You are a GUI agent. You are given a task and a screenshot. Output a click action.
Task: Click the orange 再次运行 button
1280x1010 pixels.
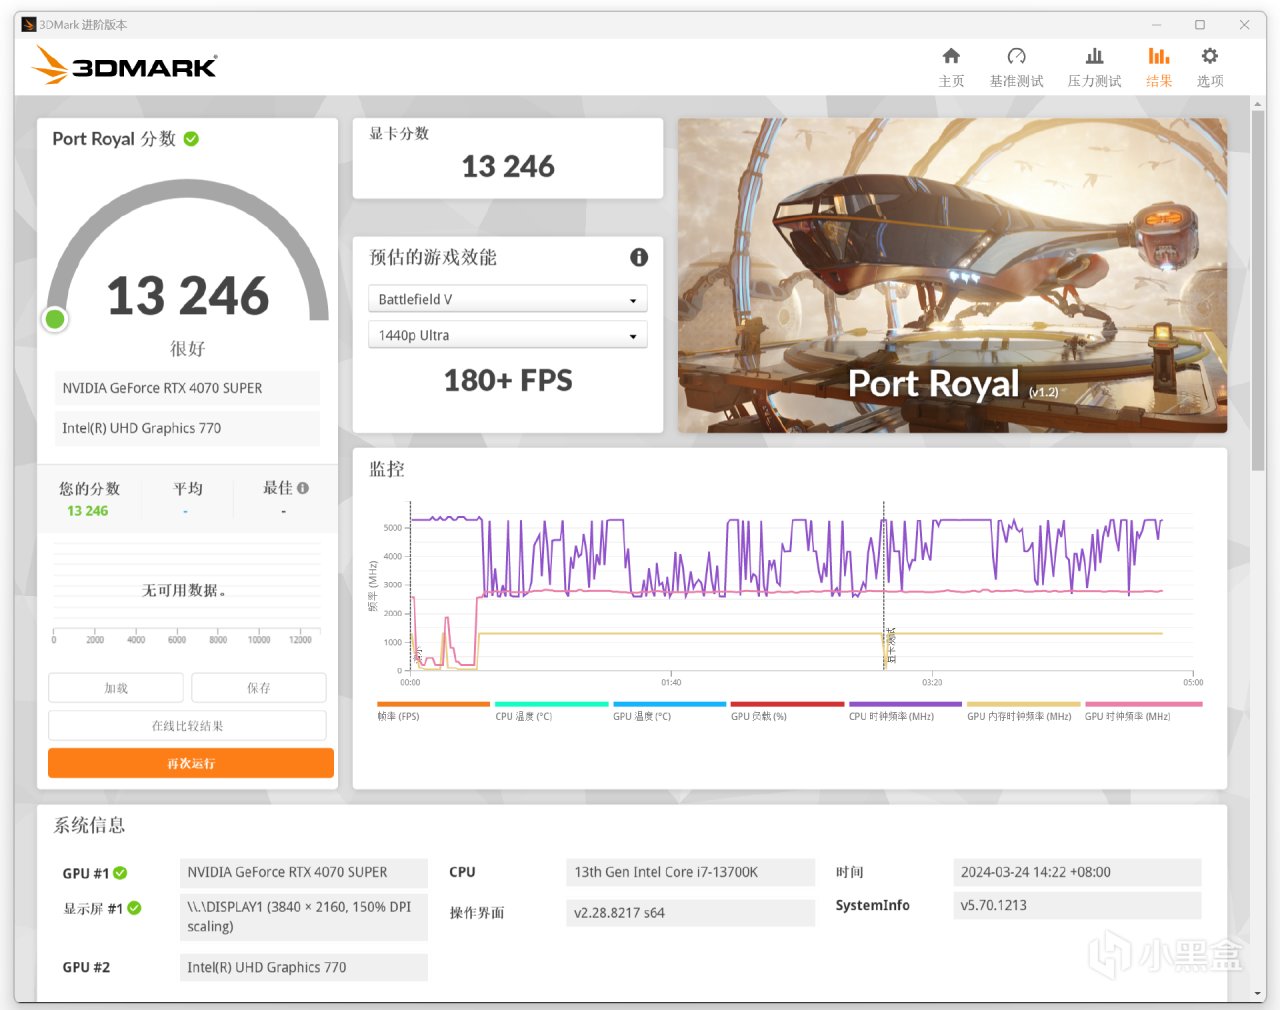click(191, 763)
